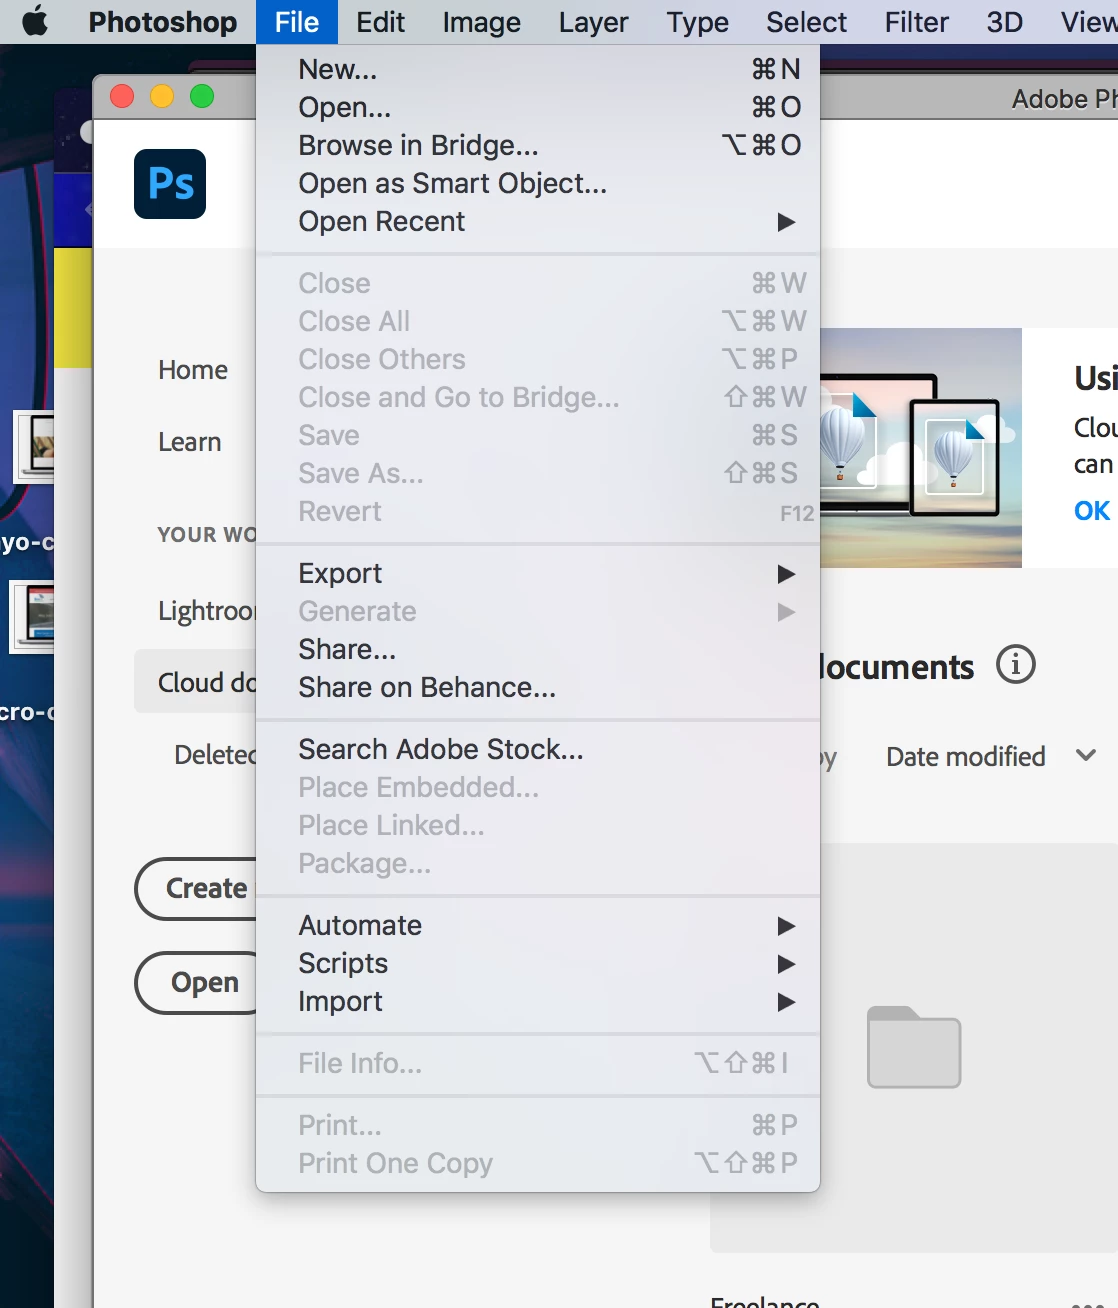Open the Image menu
1118x1308 pixels.
tap(481, 22)
